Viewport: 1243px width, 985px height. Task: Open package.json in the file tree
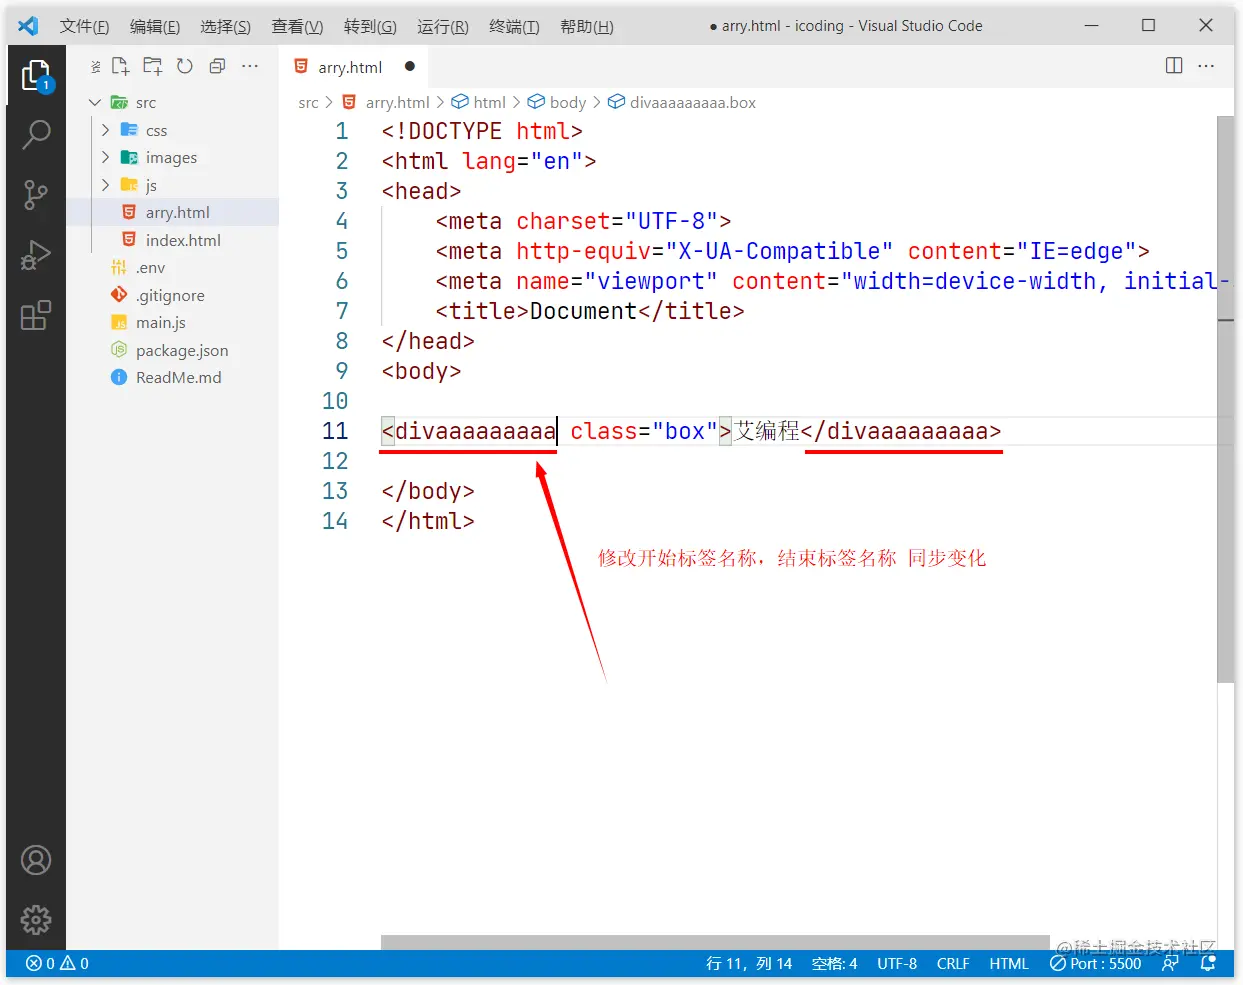point(172,350)
